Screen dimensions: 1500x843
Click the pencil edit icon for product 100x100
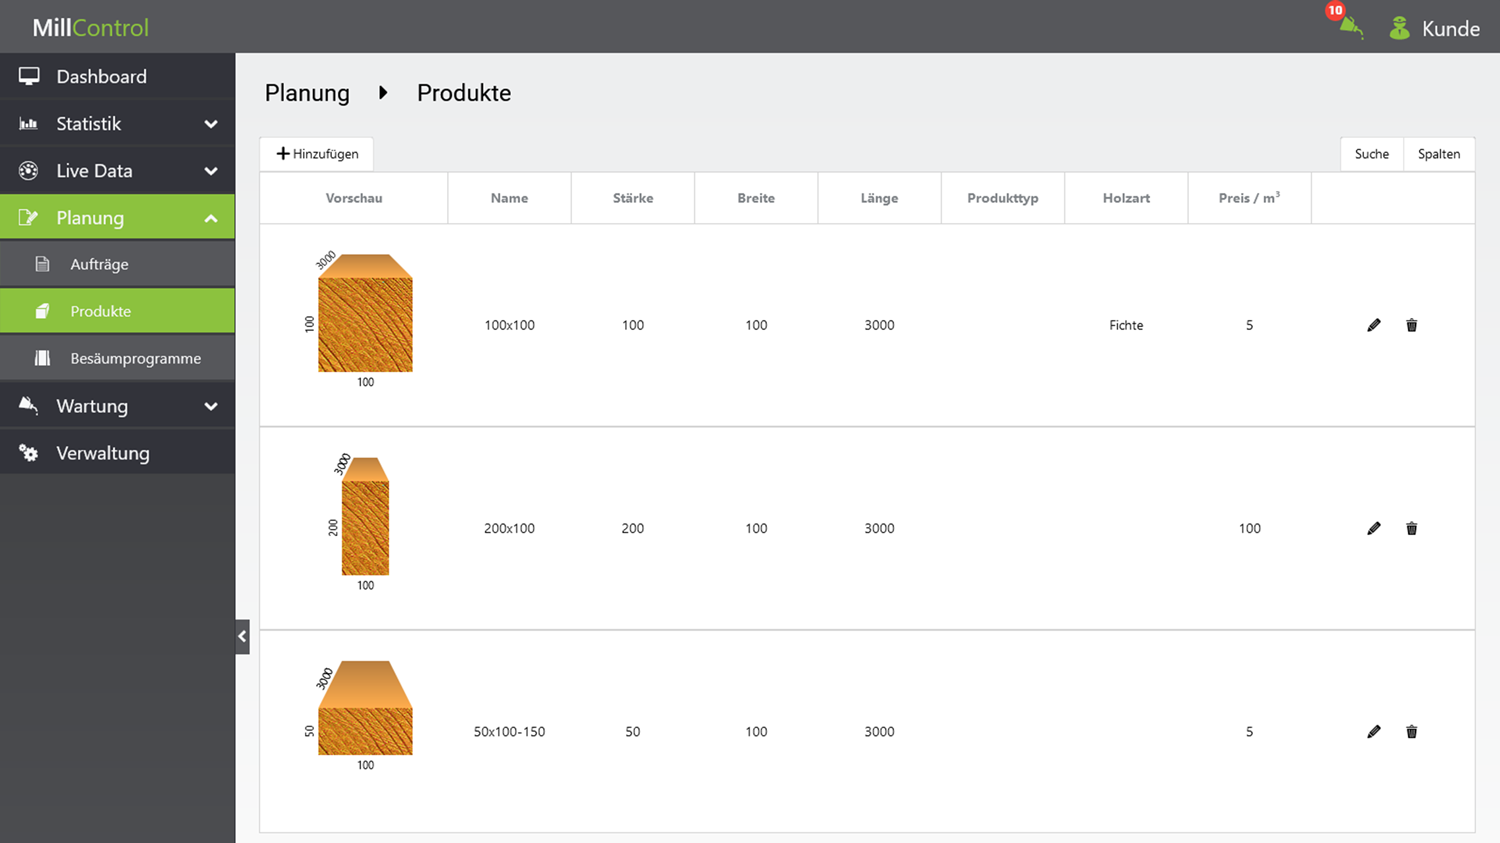point(1374,325)
